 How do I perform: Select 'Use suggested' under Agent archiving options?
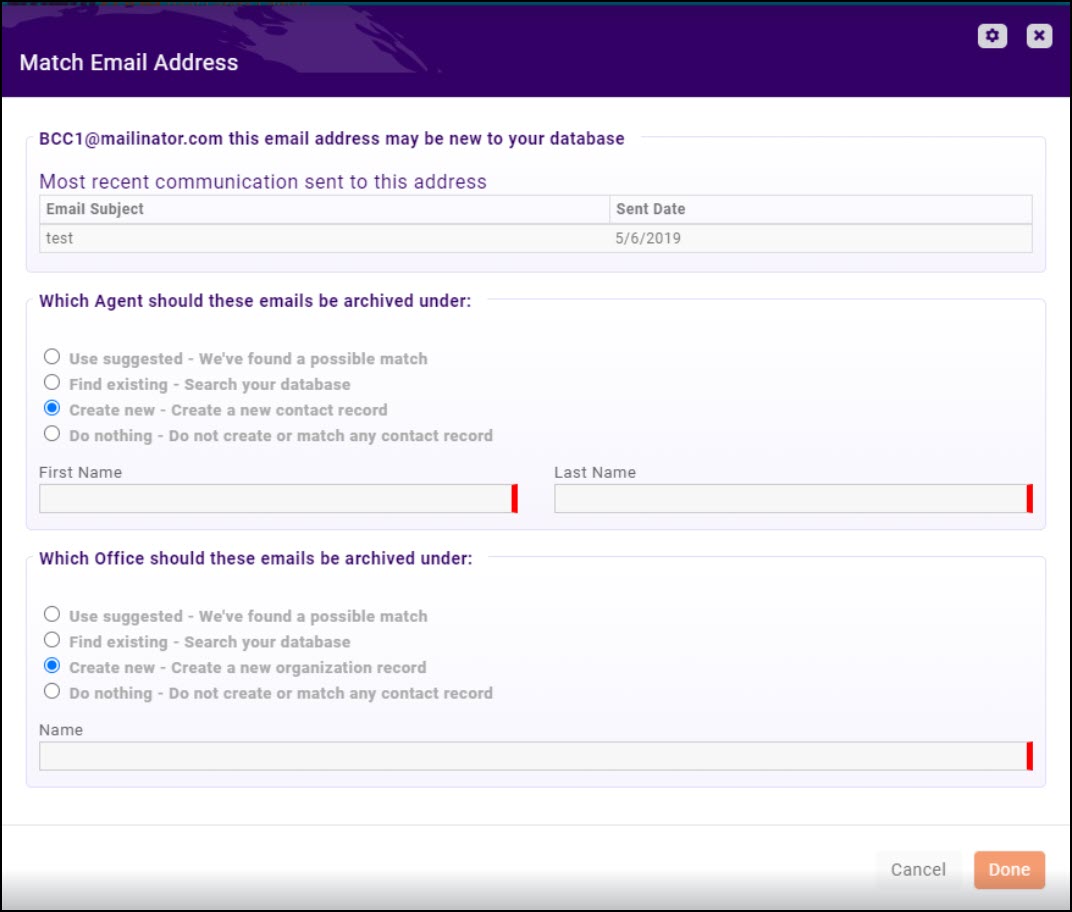pos(52,356)
